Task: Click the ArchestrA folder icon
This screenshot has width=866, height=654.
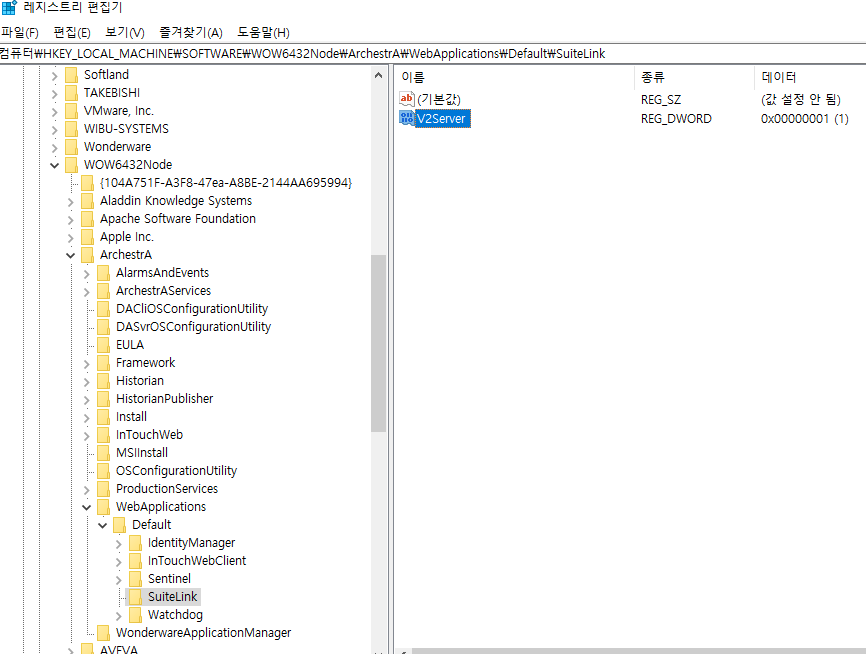Action: coord(87,255)
